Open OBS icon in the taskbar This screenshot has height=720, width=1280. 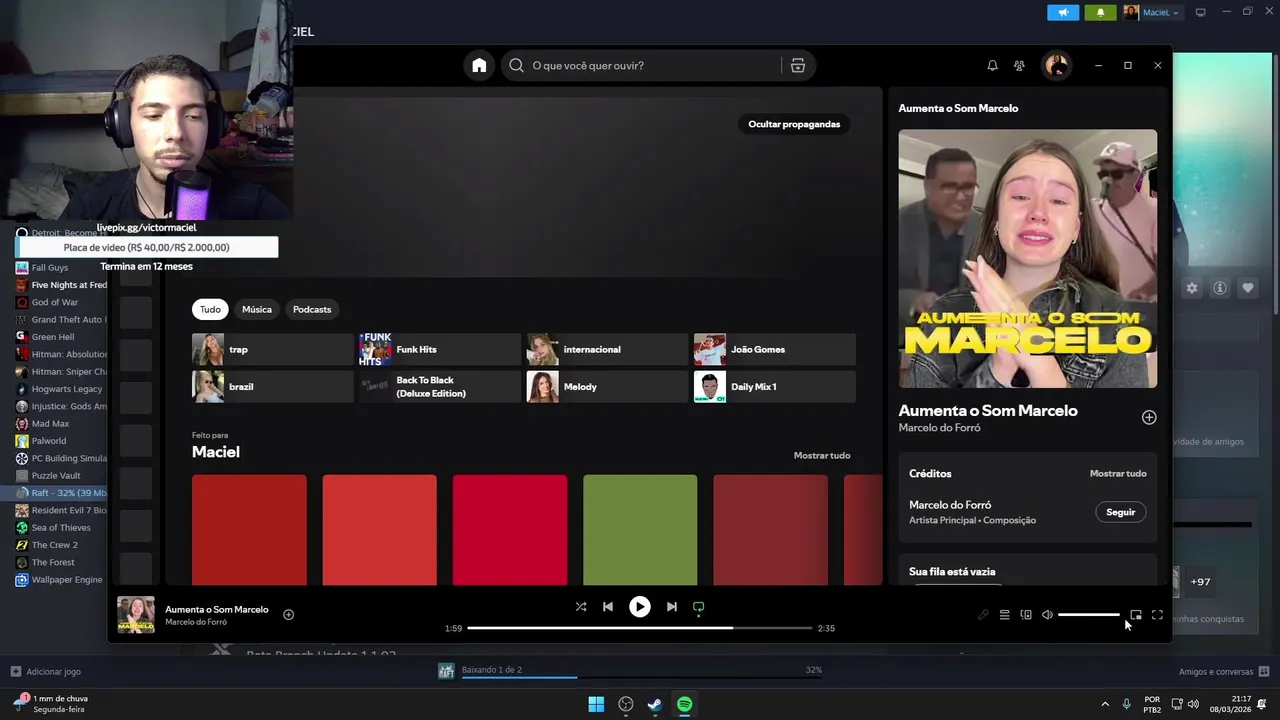[626, 704]
